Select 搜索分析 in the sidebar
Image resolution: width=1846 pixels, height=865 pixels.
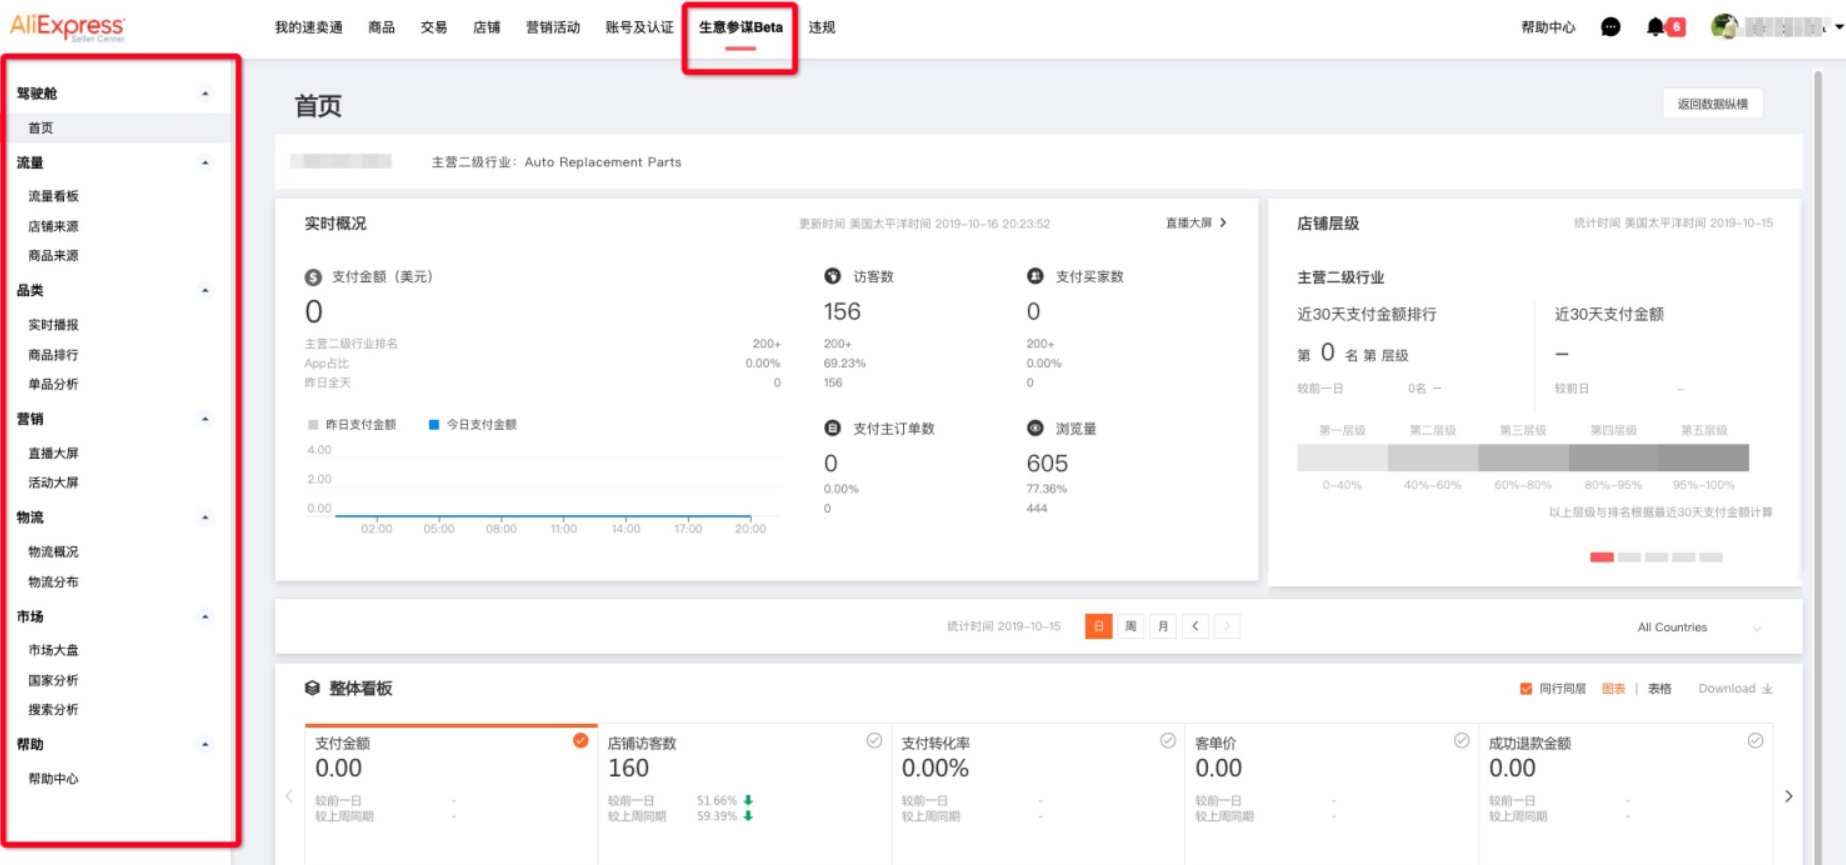pos(53,709)
